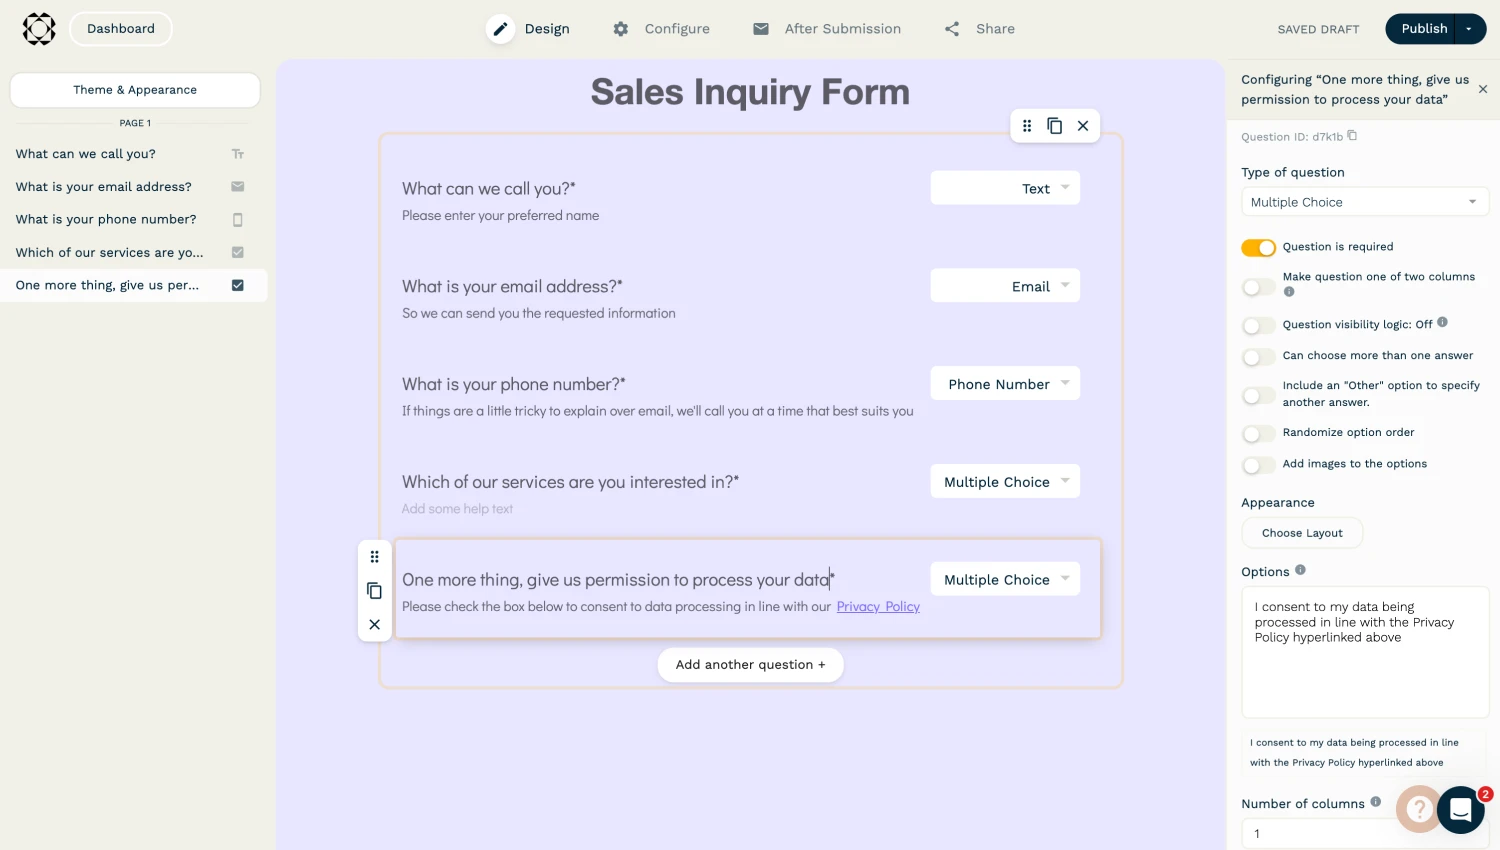
Task: Enable Can choose more than one answer
Action: (x=1259, y=356)
